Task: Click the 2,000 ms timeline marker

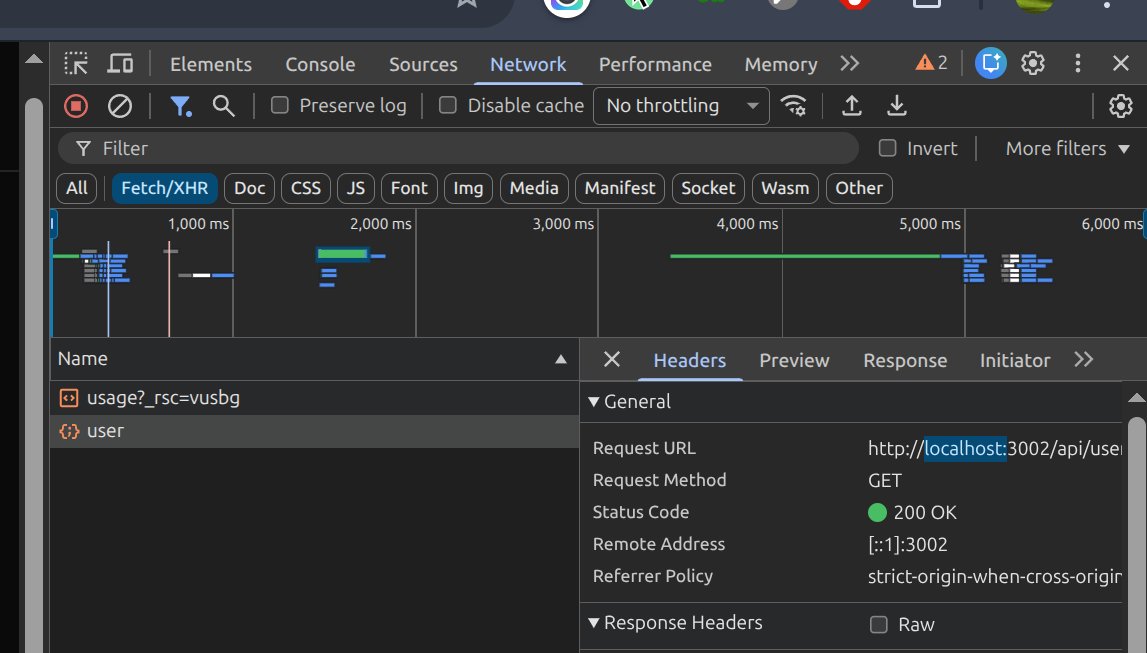Action: coord(380,224)
